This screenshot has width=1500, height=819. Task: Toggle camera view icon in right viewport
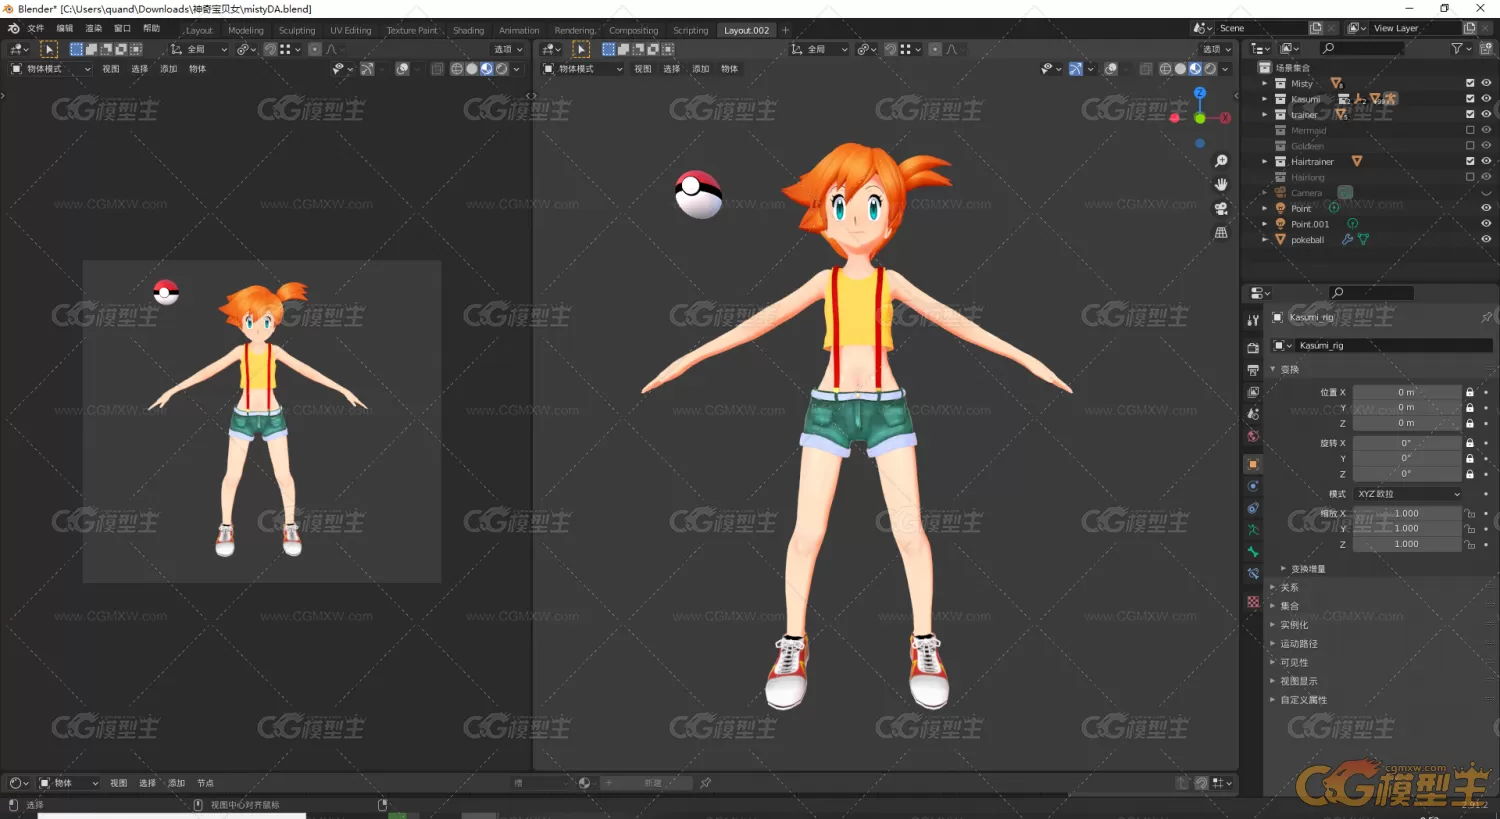pos(1221,209)
